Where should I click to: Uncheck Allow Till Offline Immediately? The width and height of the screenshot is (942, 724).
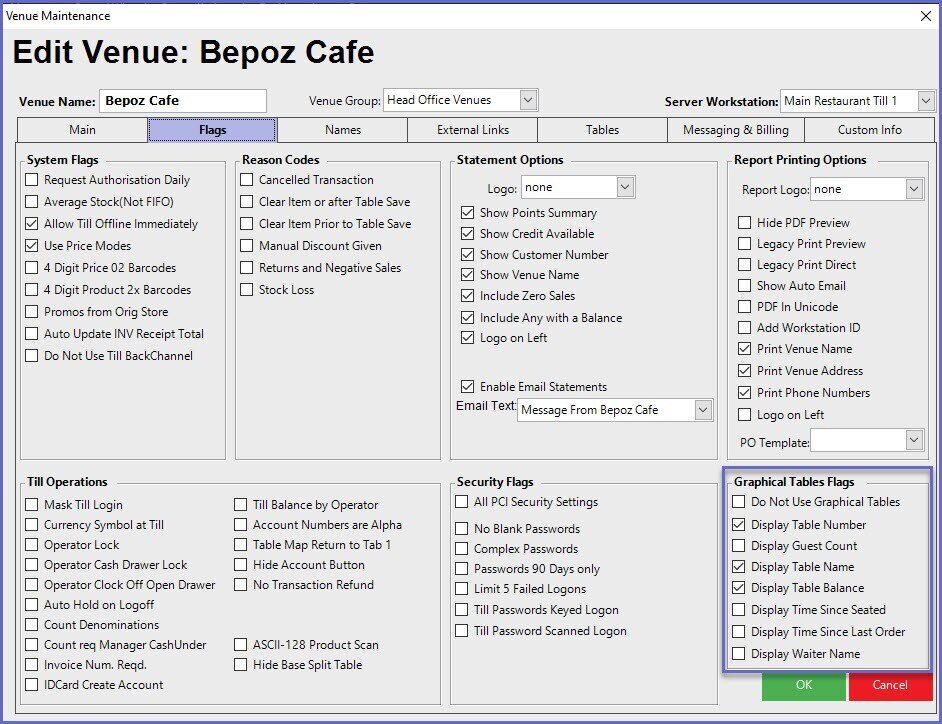[33, 224]
